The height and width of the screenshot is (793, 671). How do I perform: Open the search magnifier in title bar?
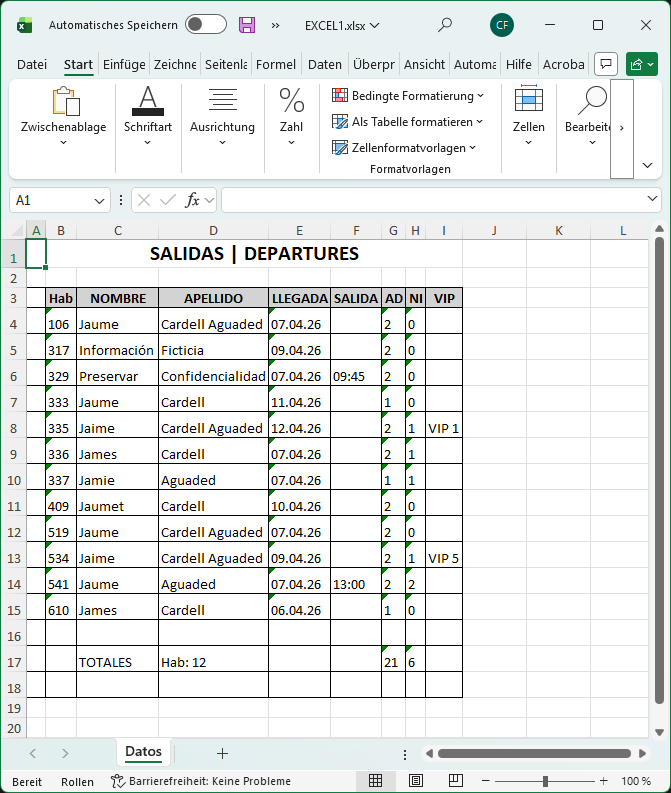tap(445, 25)
